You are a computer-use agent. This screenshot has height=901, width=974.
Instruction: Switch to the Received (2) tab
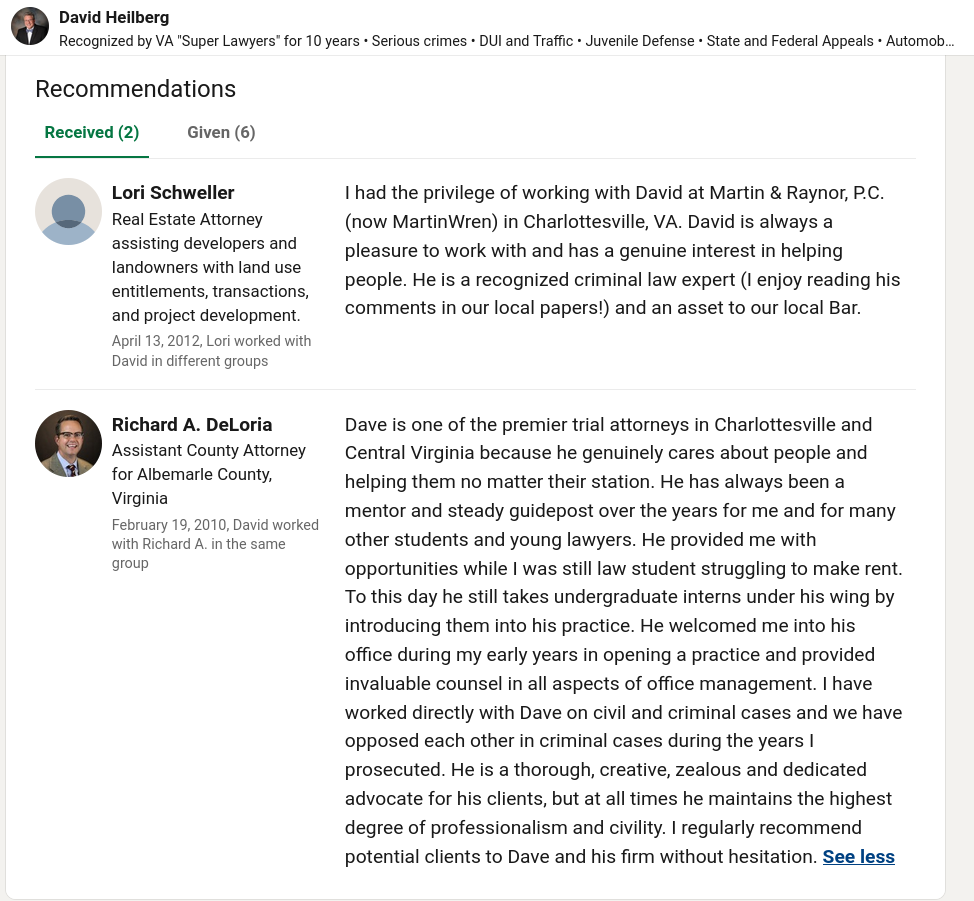click(92, 132)
